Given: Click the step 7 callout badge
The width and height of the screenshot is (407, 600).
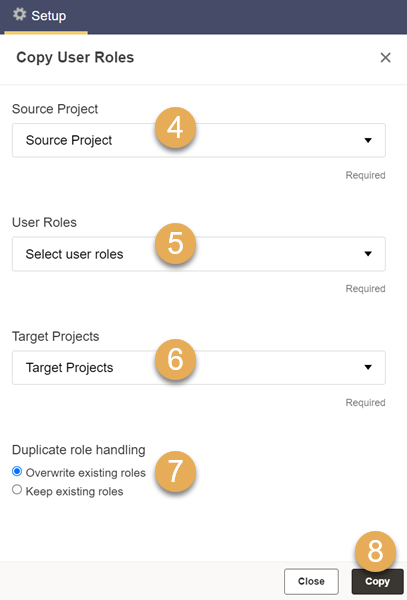Looking at the screenshot, I should [175, 471].
